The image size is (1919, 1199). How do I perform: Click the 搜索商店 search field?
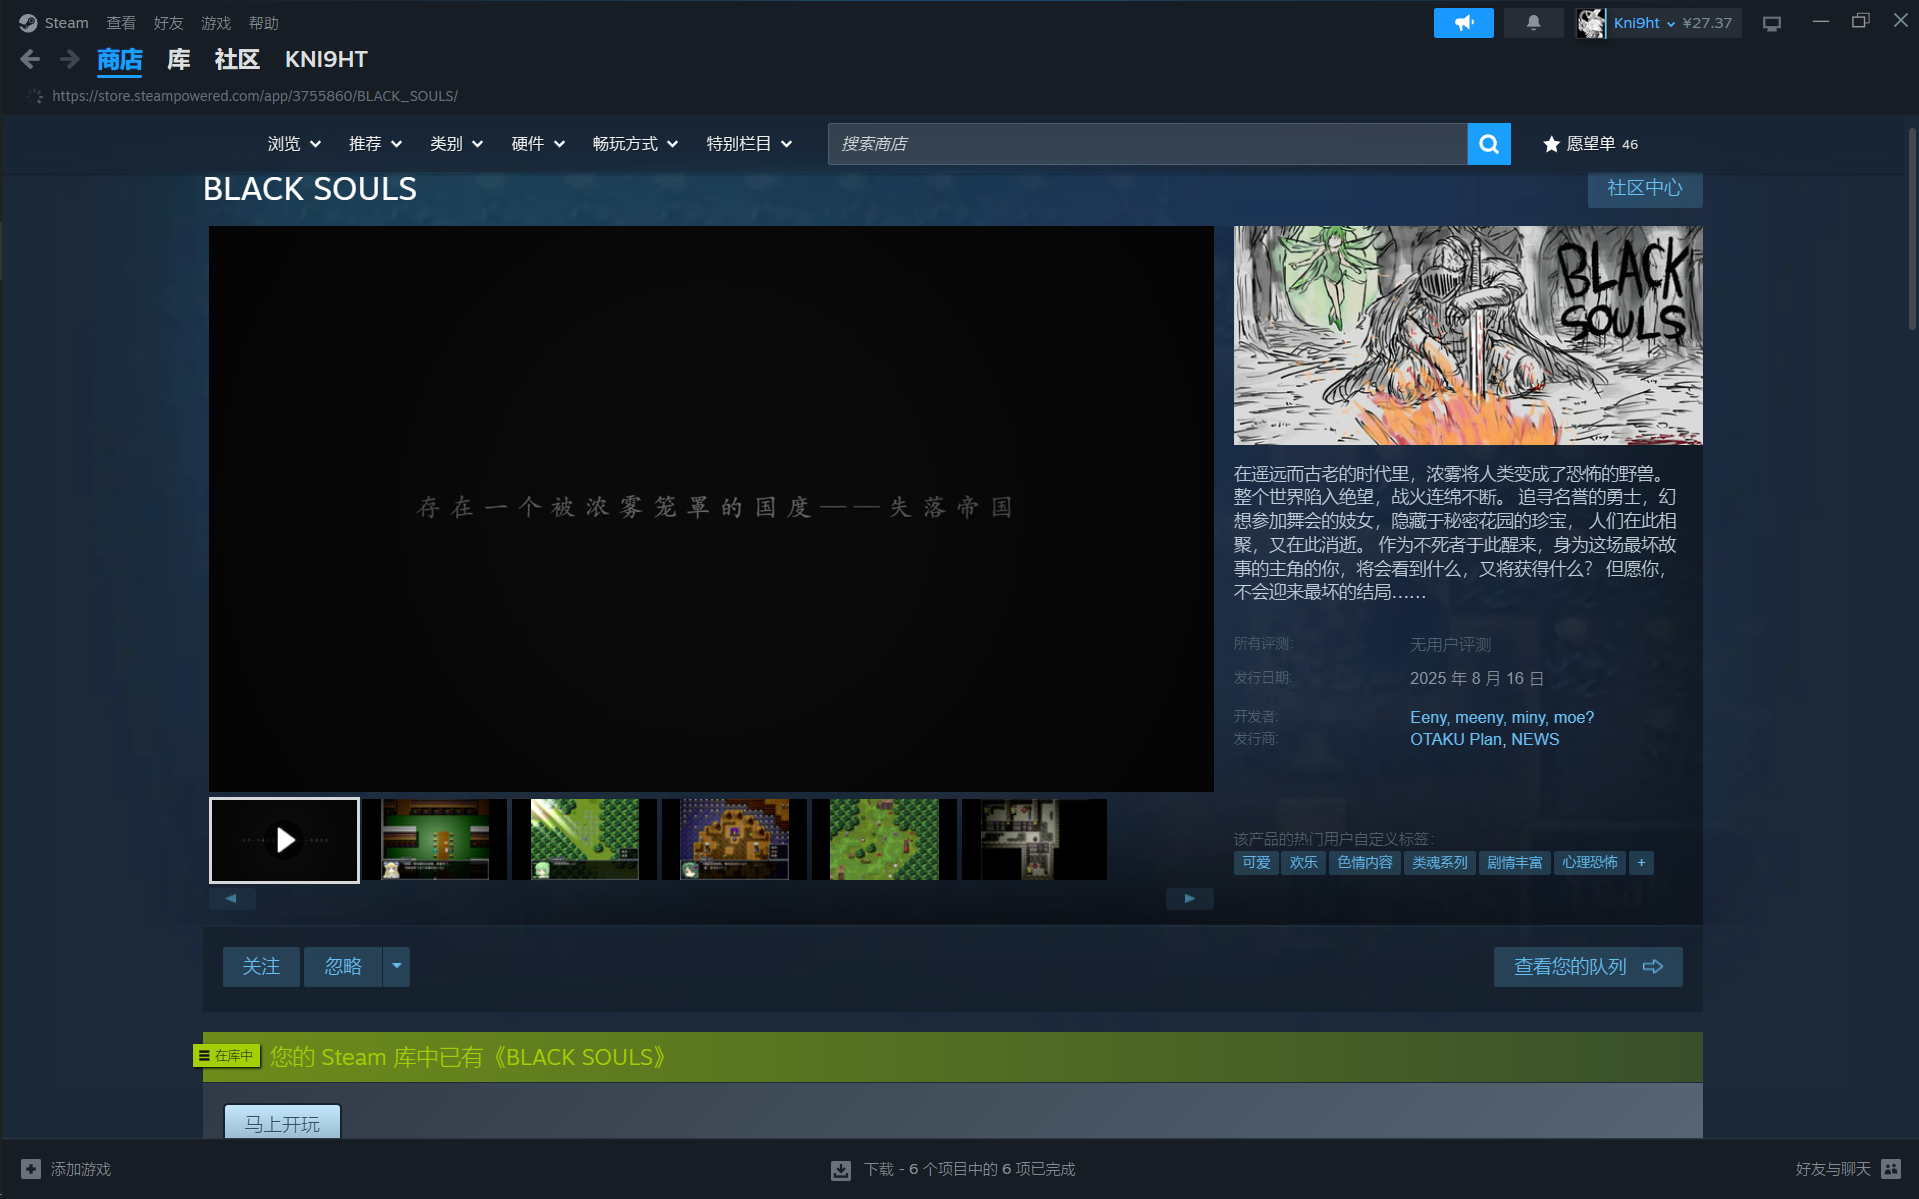[1147, 144]
